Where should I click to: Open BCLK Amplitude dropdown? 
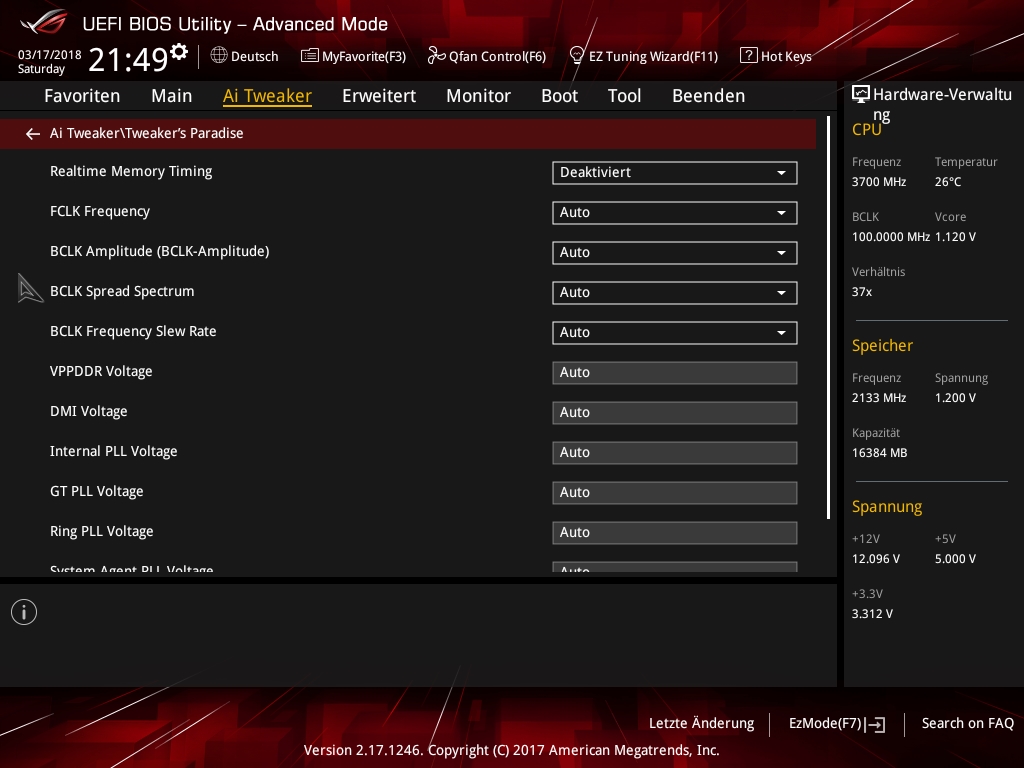coord(675,252)
